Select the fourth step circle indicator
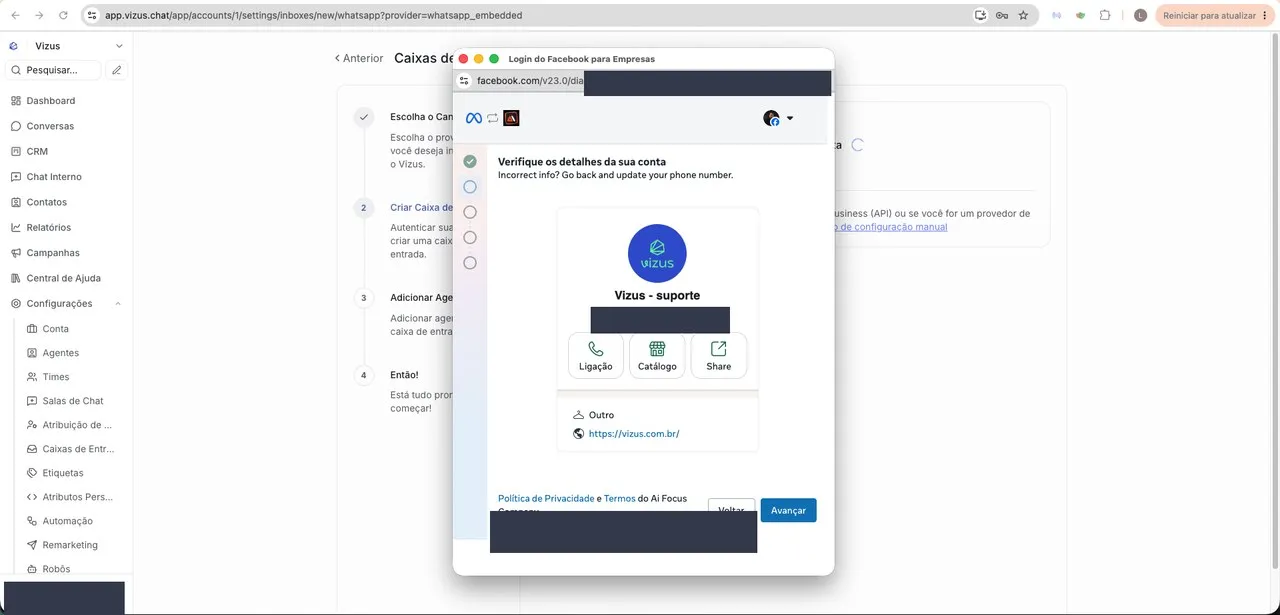 click(x=470, y=237)
